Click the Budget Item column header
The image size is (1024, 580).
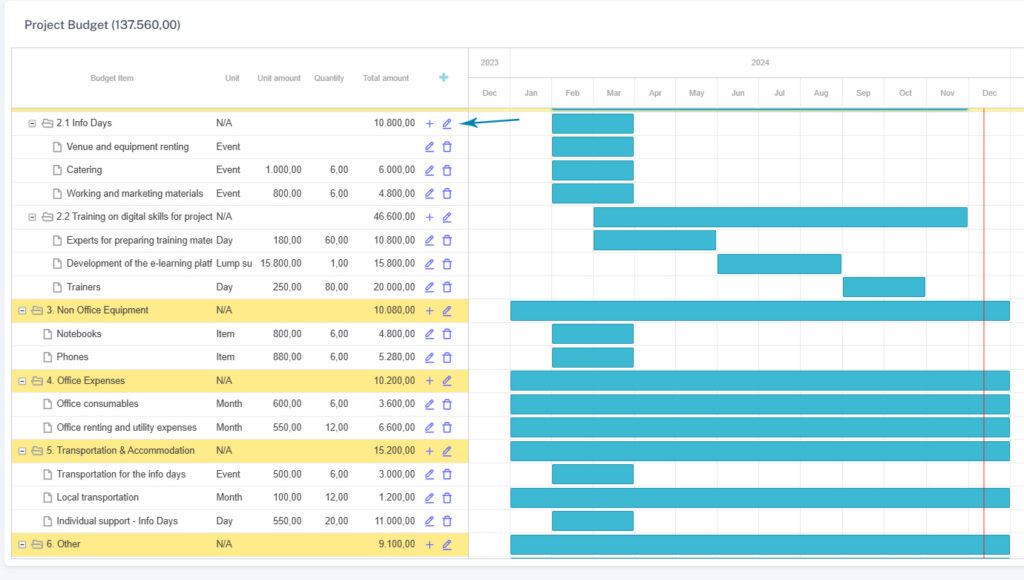click(x=112, y=78)
